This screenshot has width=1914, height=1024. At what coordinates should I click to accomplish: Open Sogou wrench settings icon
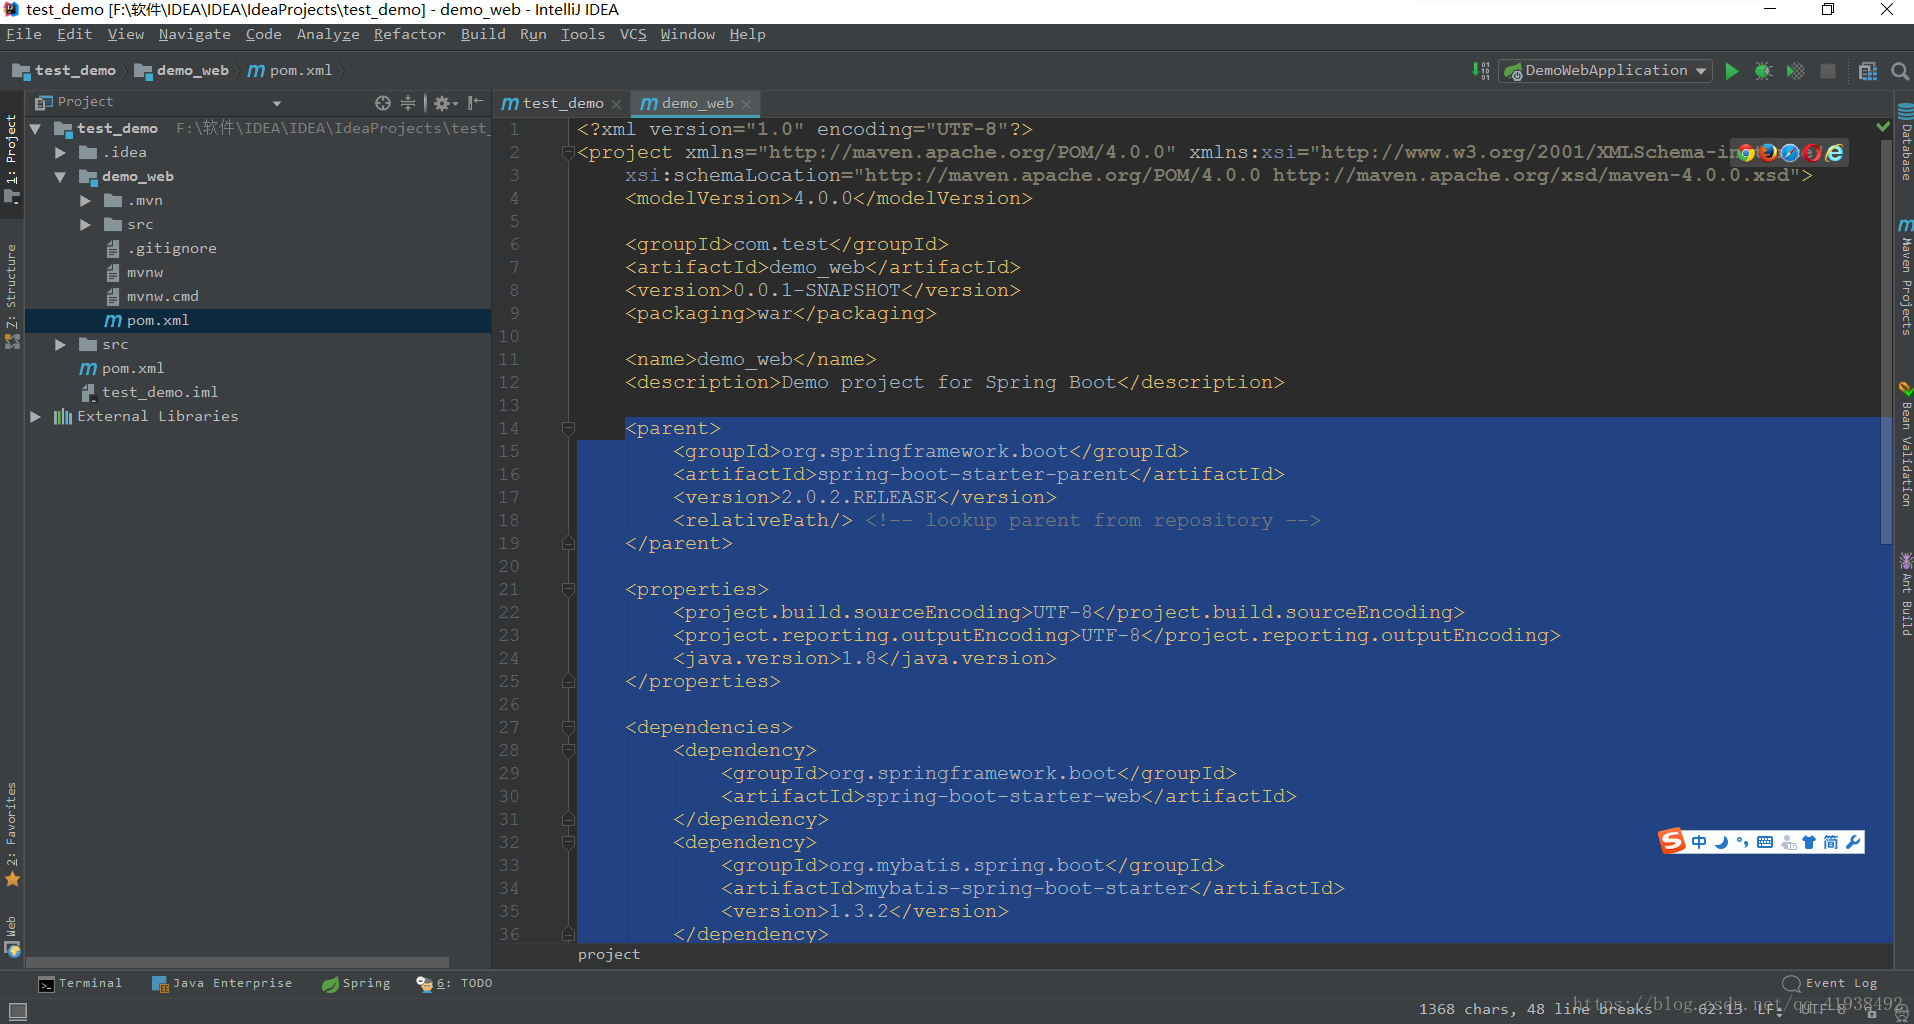pyautogui.click(x=1853, y=842)
